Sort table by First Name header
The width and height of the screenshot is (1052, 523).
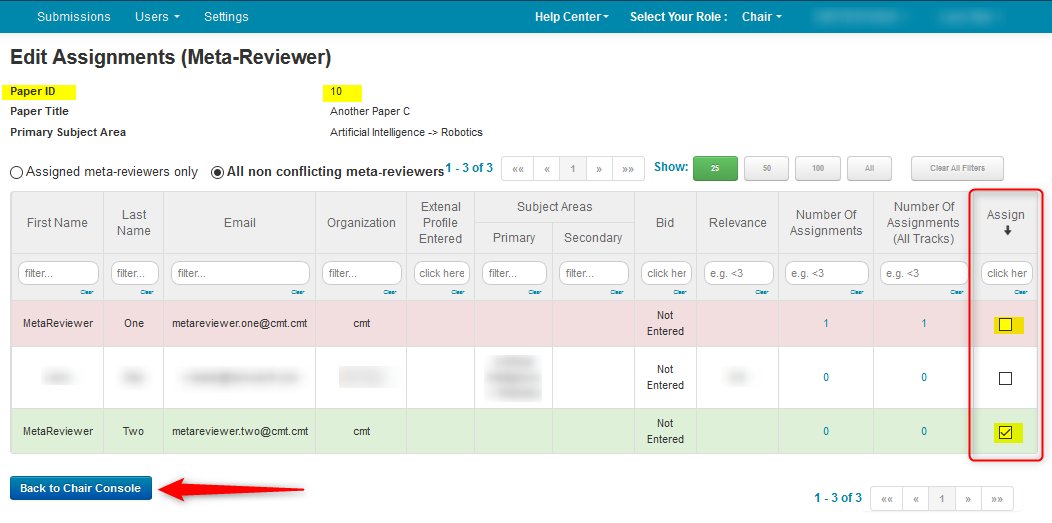[x=57, y=223]
